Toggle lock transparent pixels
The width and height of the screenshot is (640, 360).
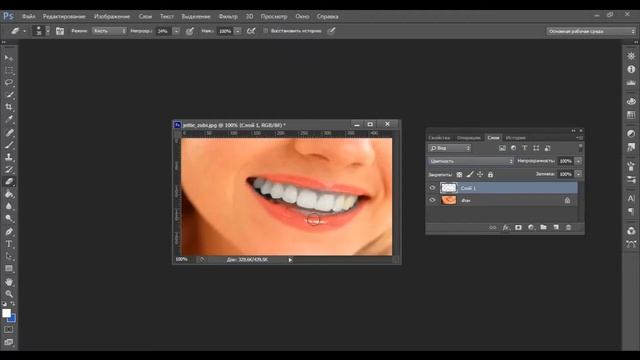459,175
